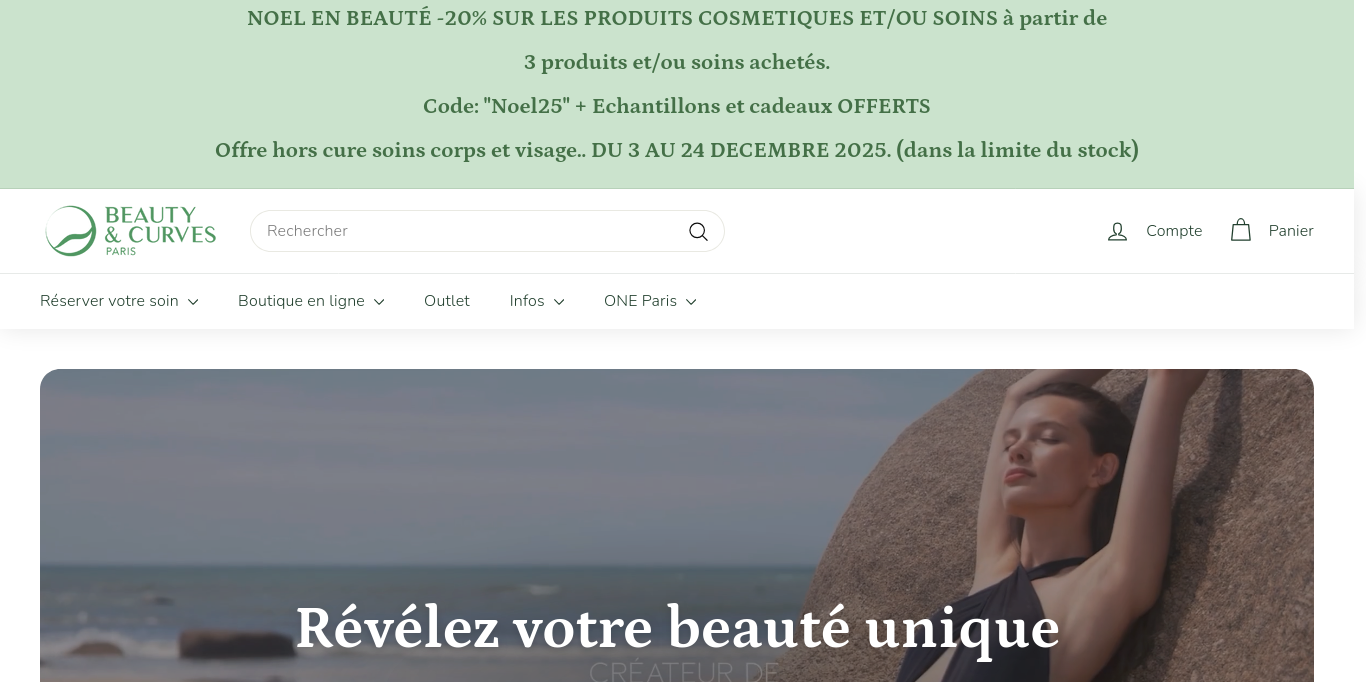Focus the Rechercher search field
Screen dimensions: 1366x682
(x=487, y=231)
